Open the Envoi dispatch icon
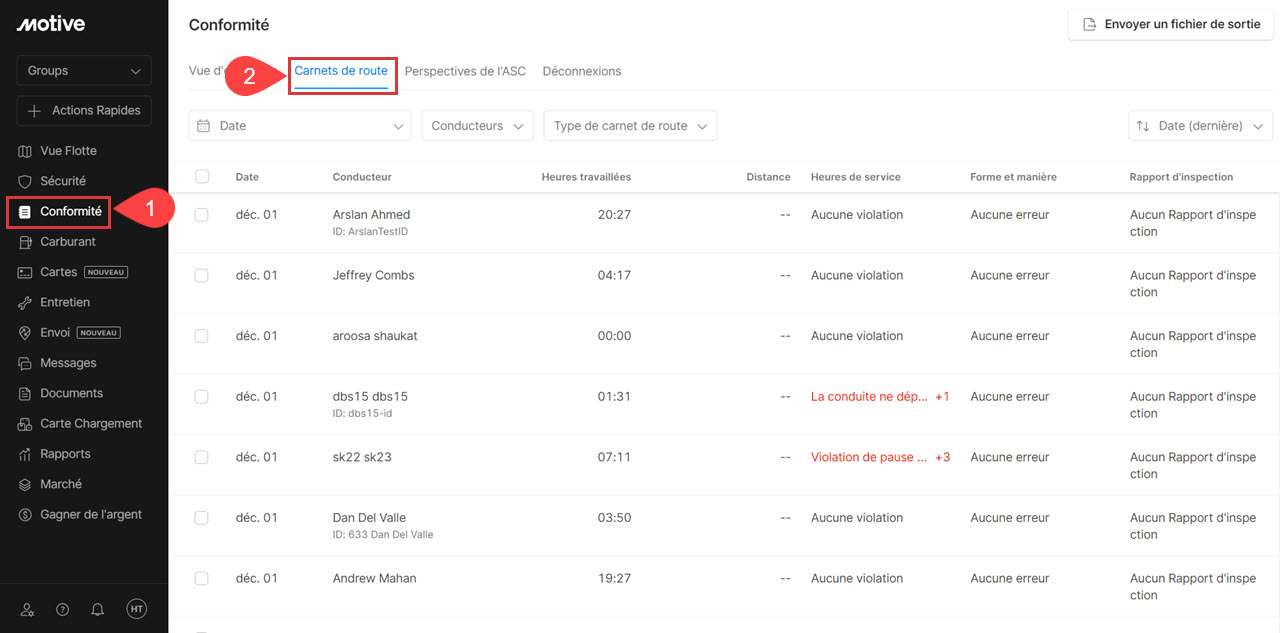 [x=26, y=333]
